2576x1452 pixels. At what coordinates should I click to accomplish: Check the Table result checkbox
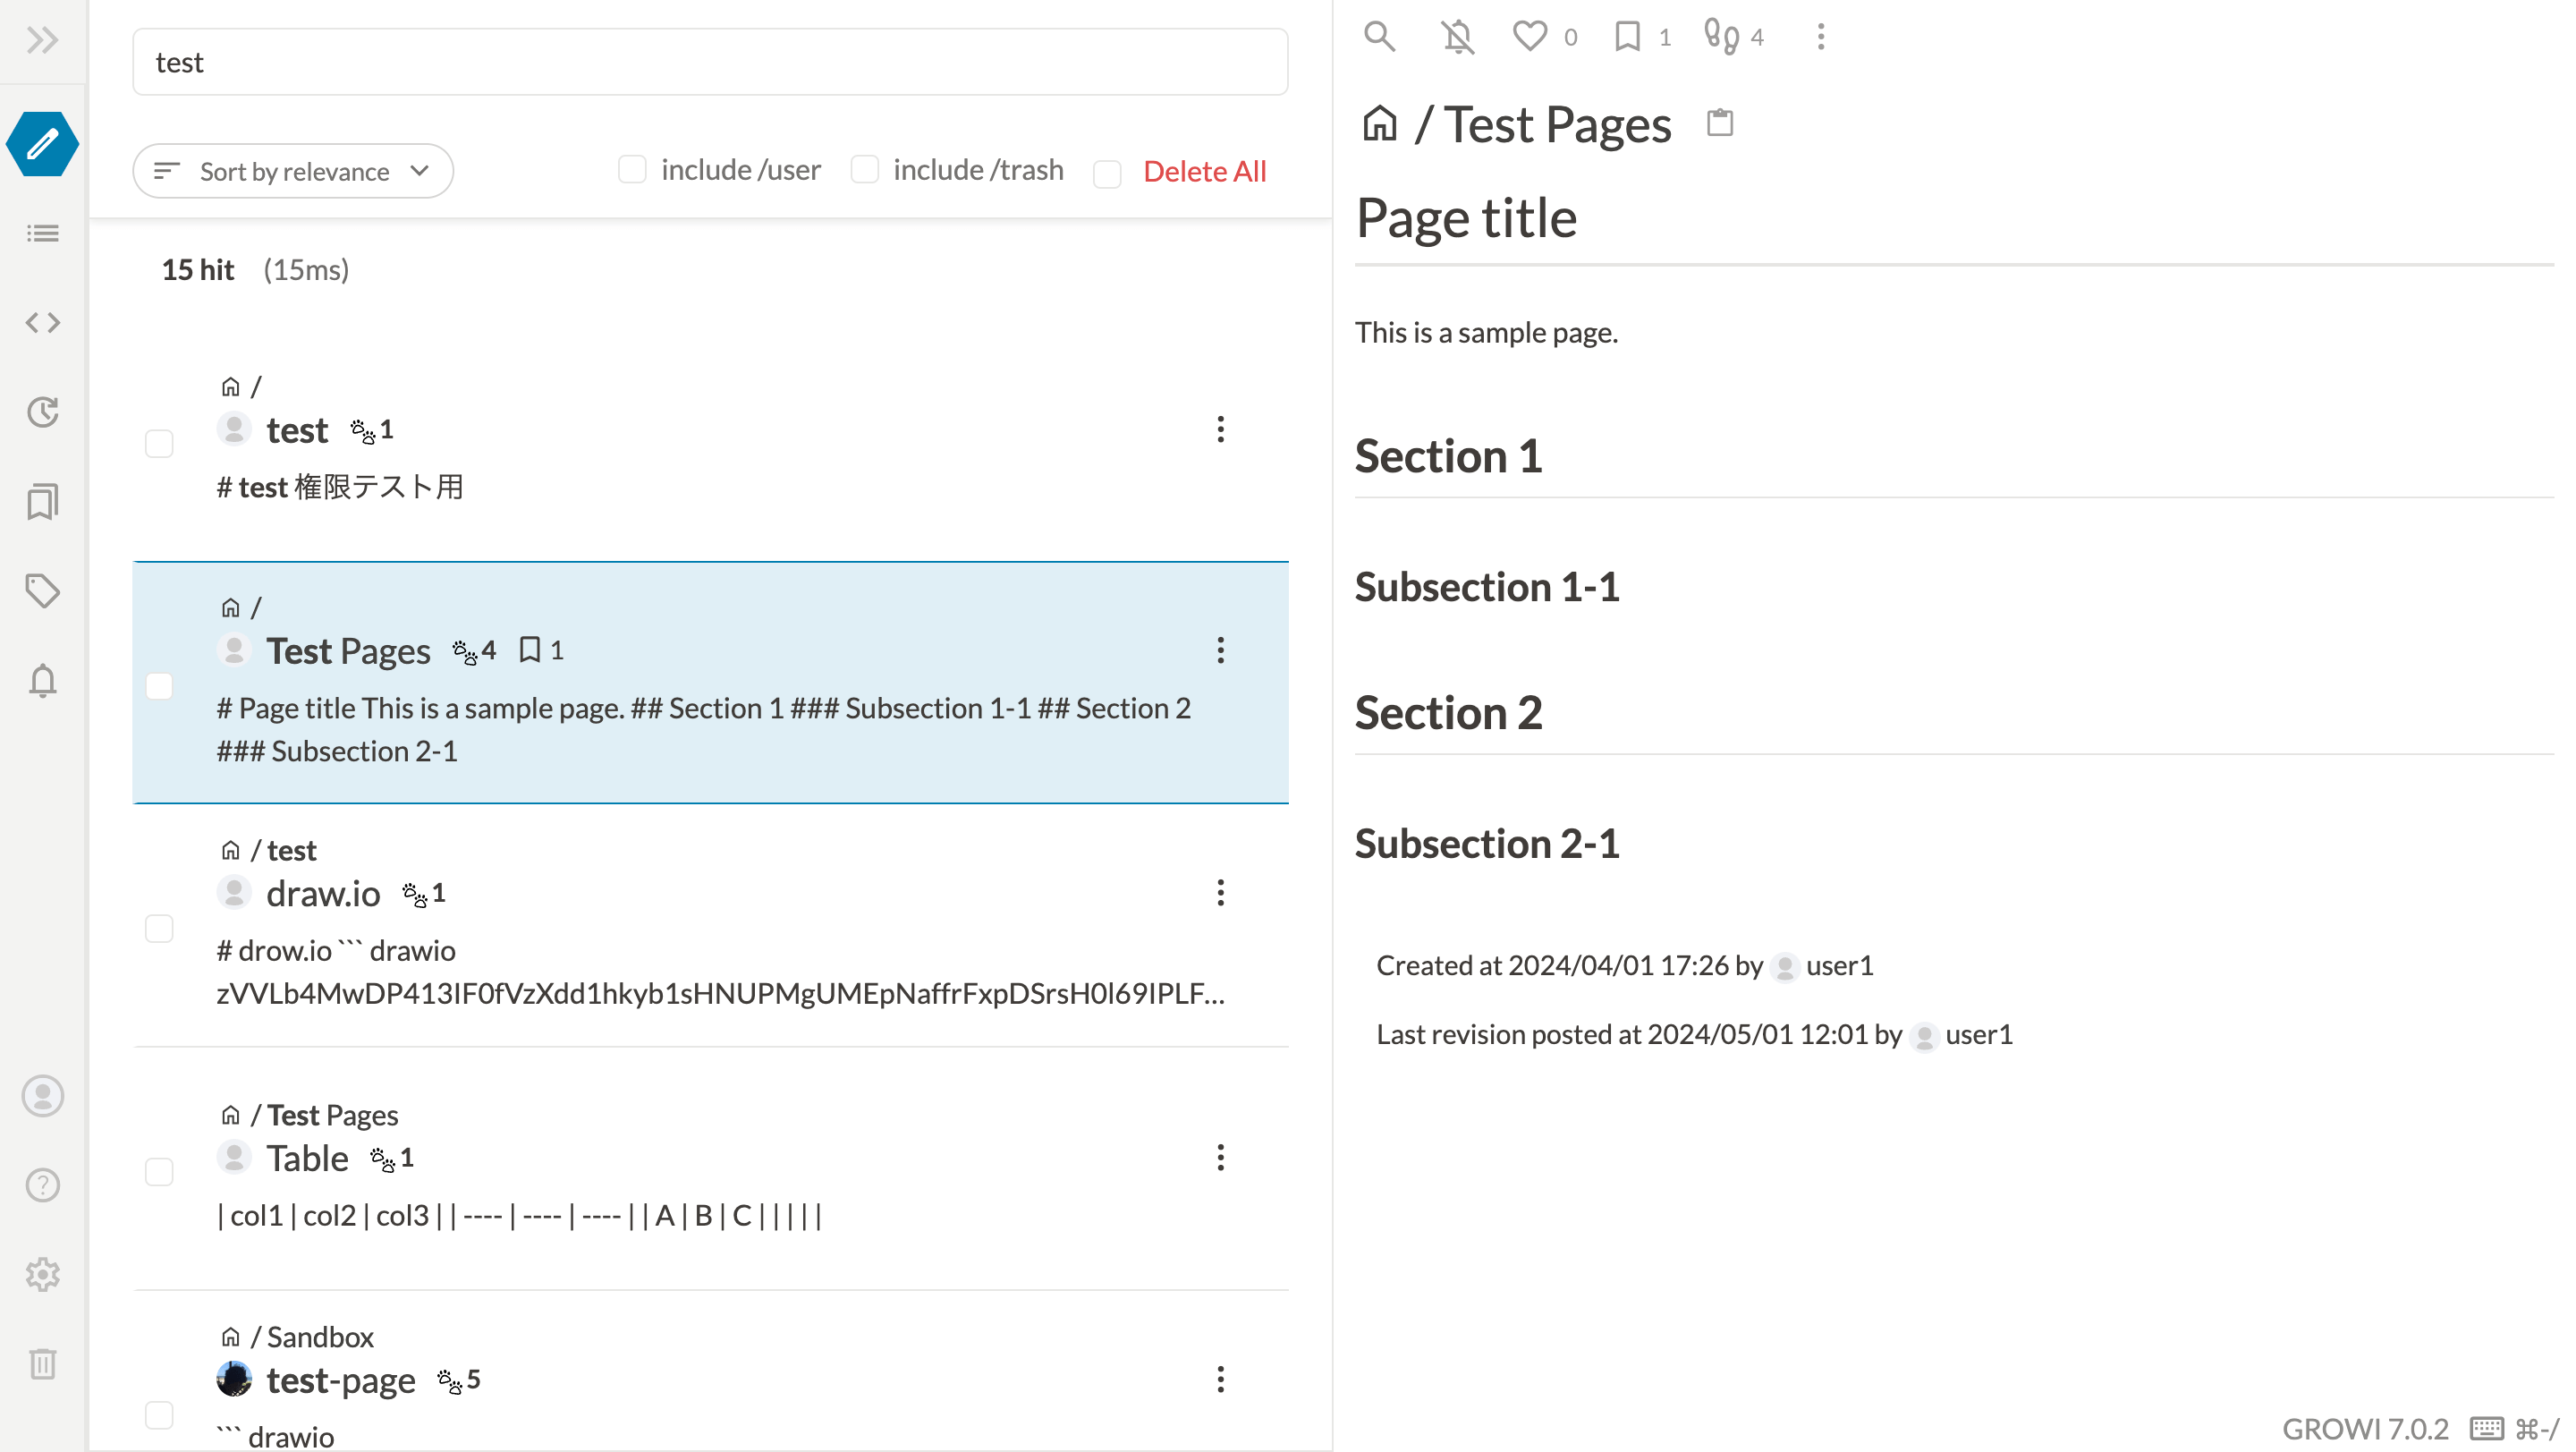click(159, 1171)
